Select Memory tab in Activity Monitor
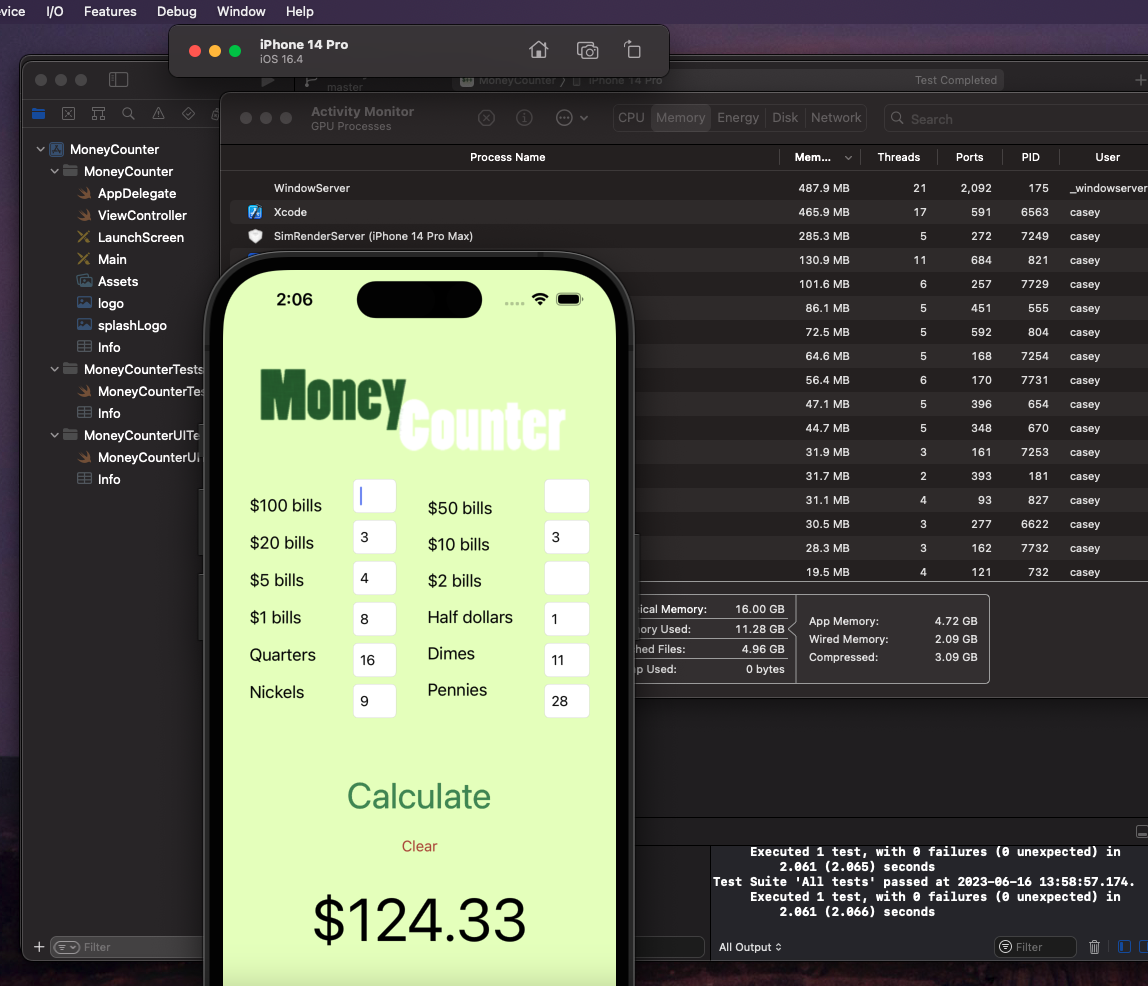 coord(680,118)
